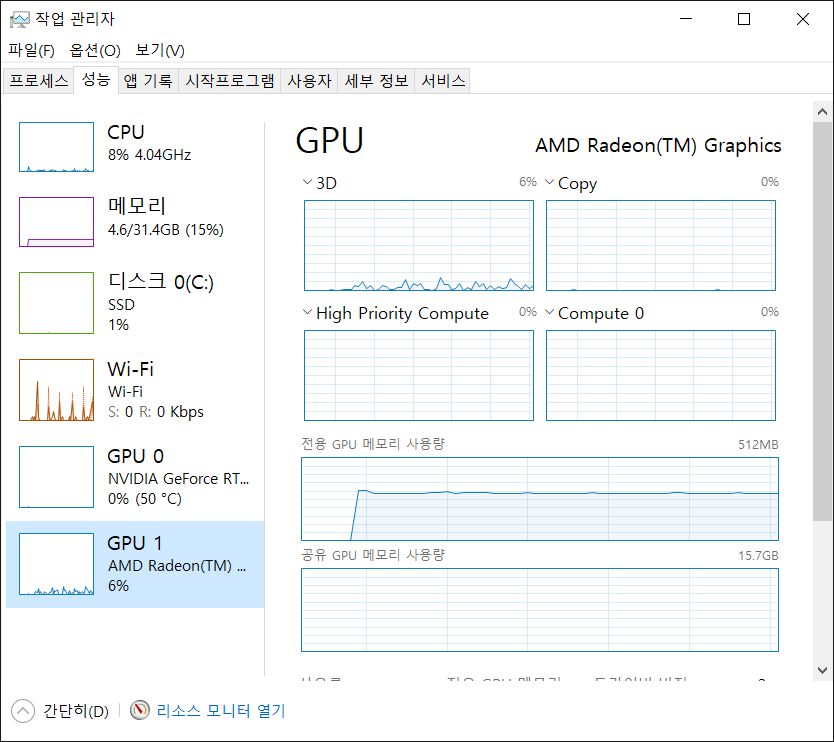Open the 옵션(O) menu
Screen dimensions: 834x742
(95, 50)
